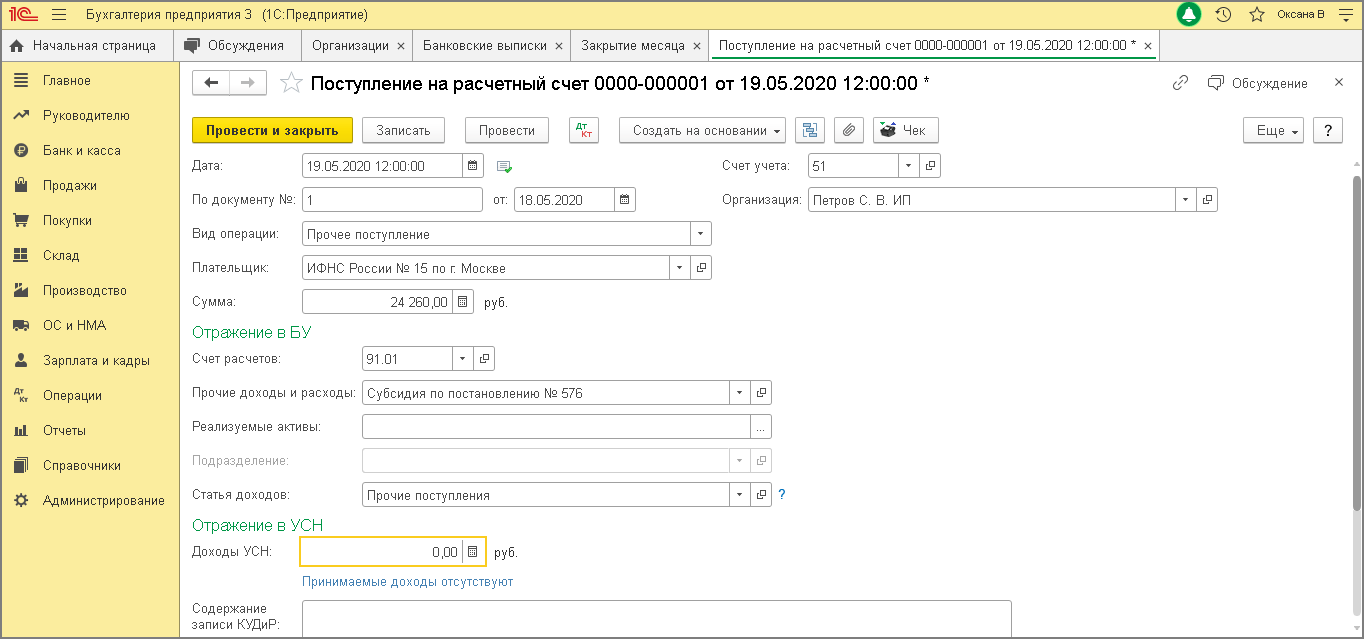
Task: Open the Зарплата и кадры section
Action: pyautogui.click(x=92, y=361)
